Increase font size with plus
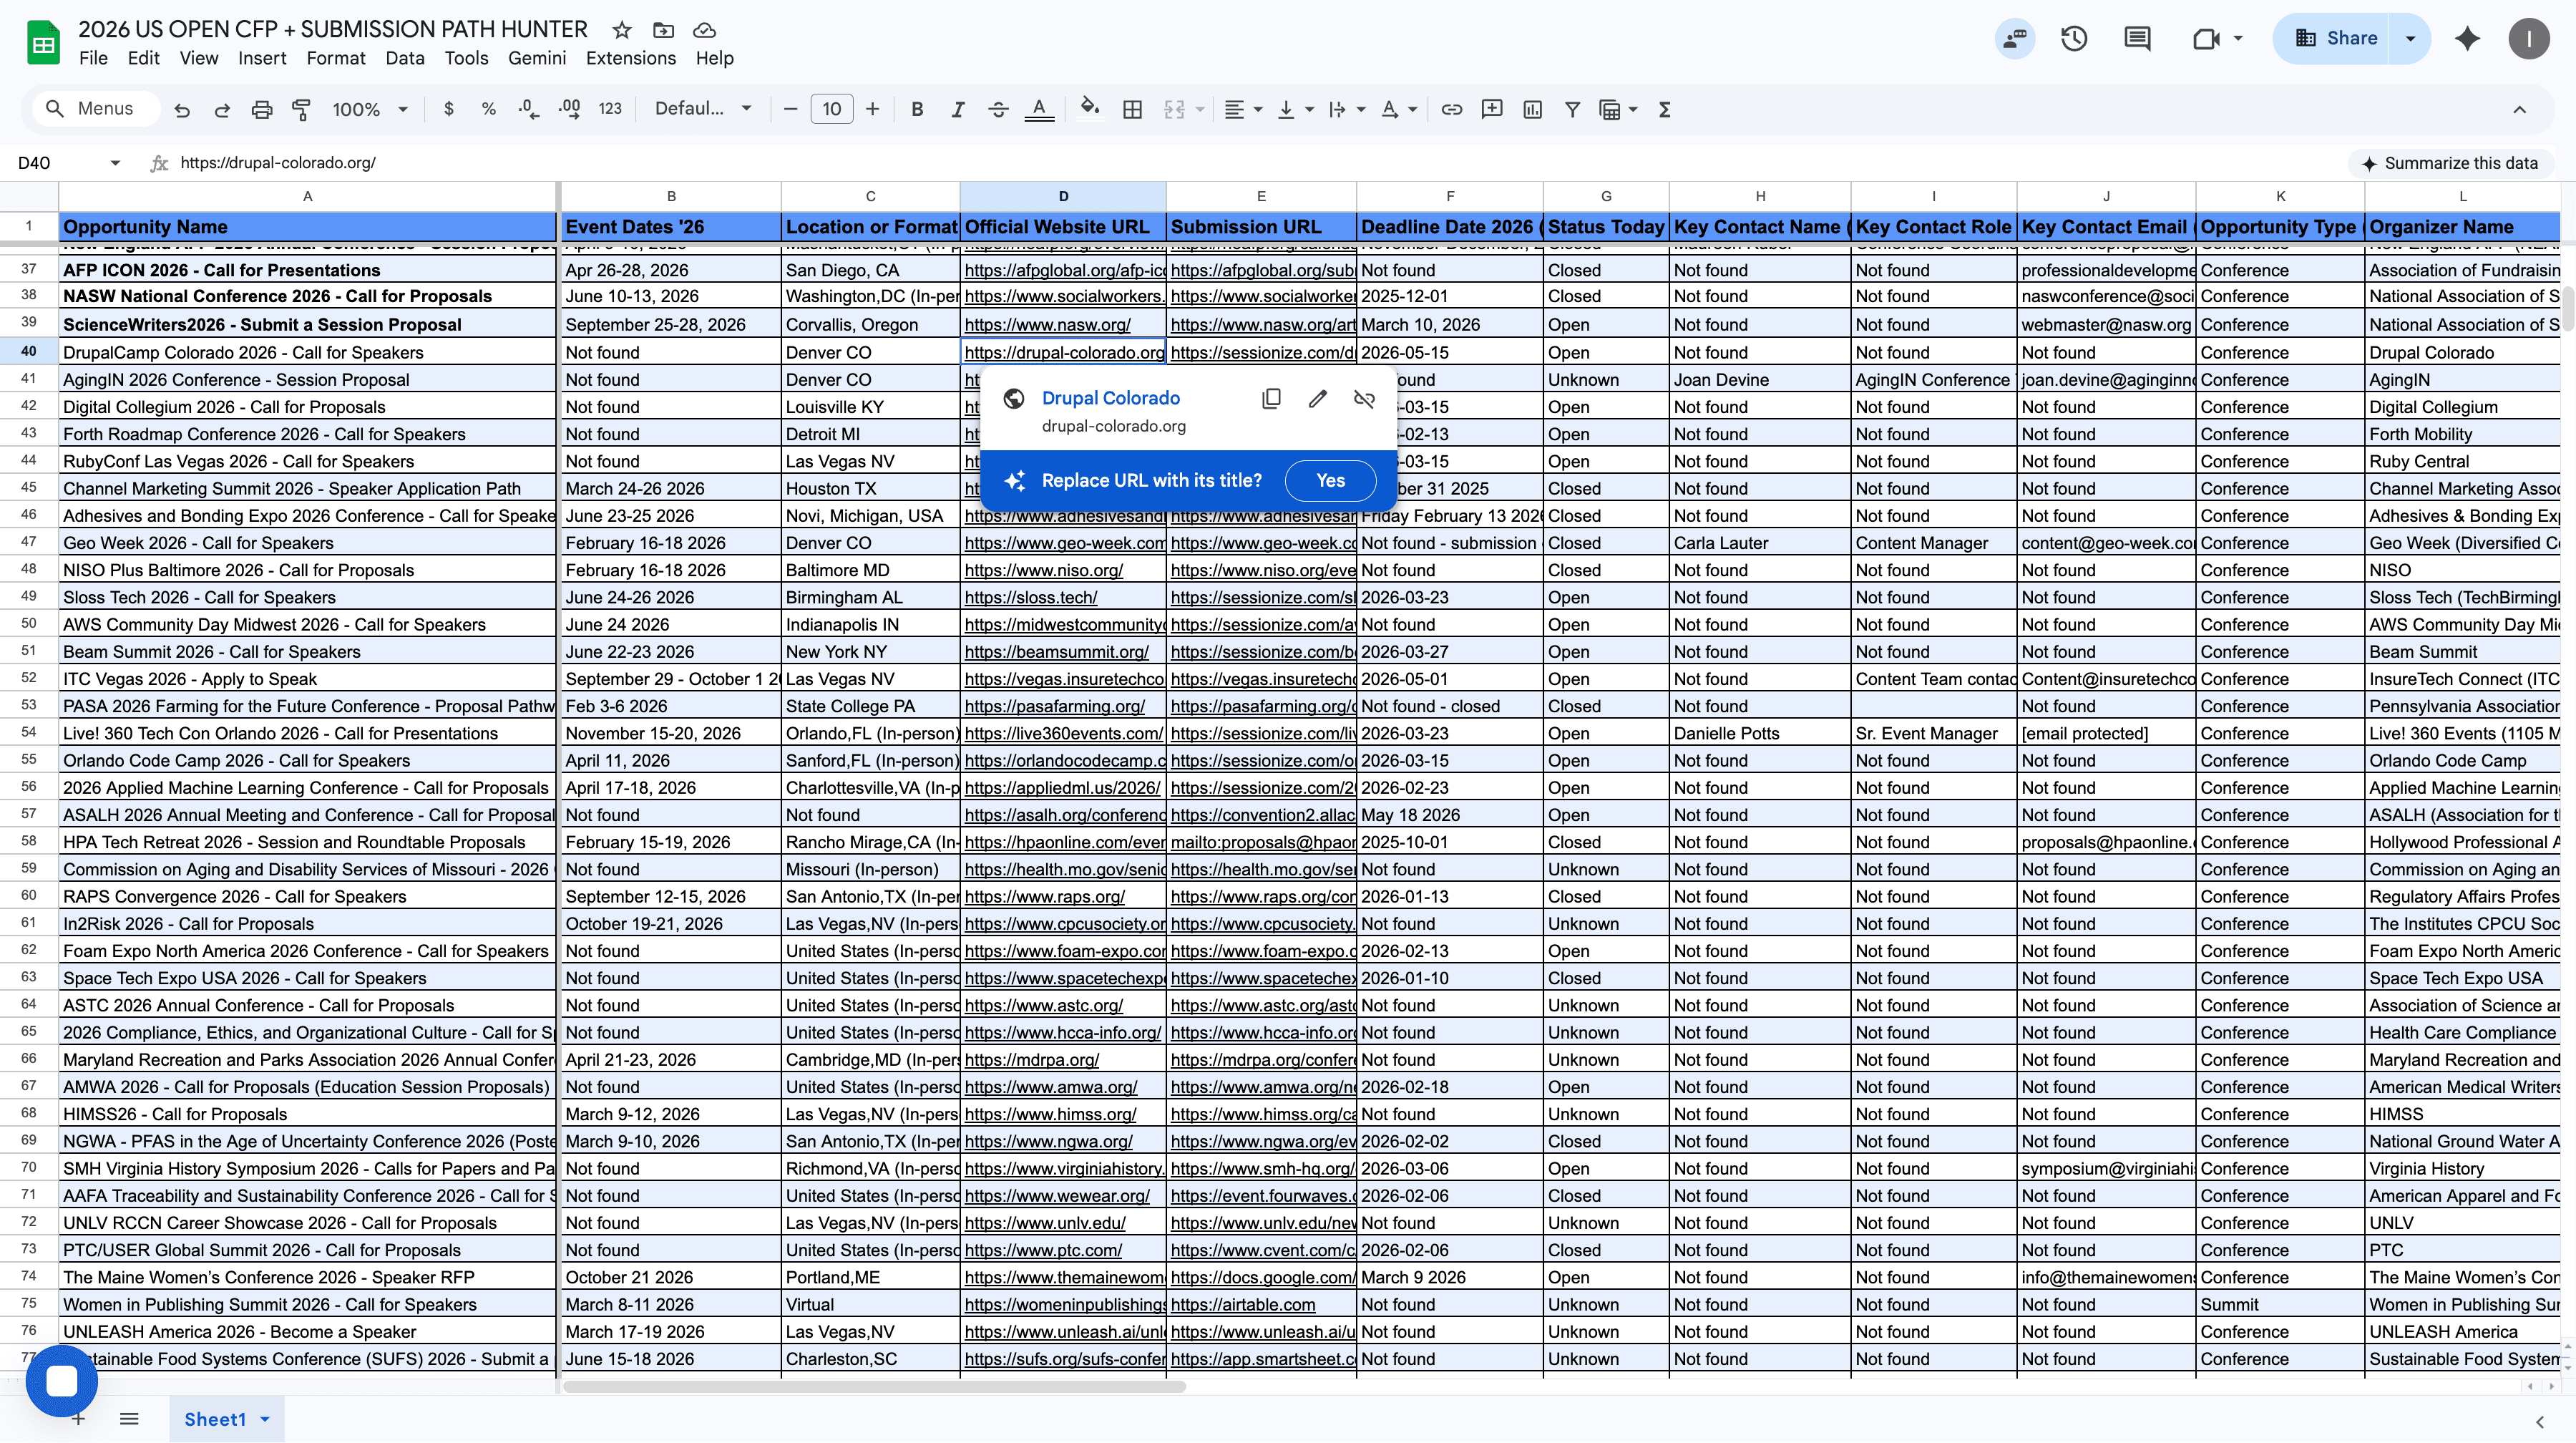This screenshot has height=1443, width=2576. pos(872,109)
